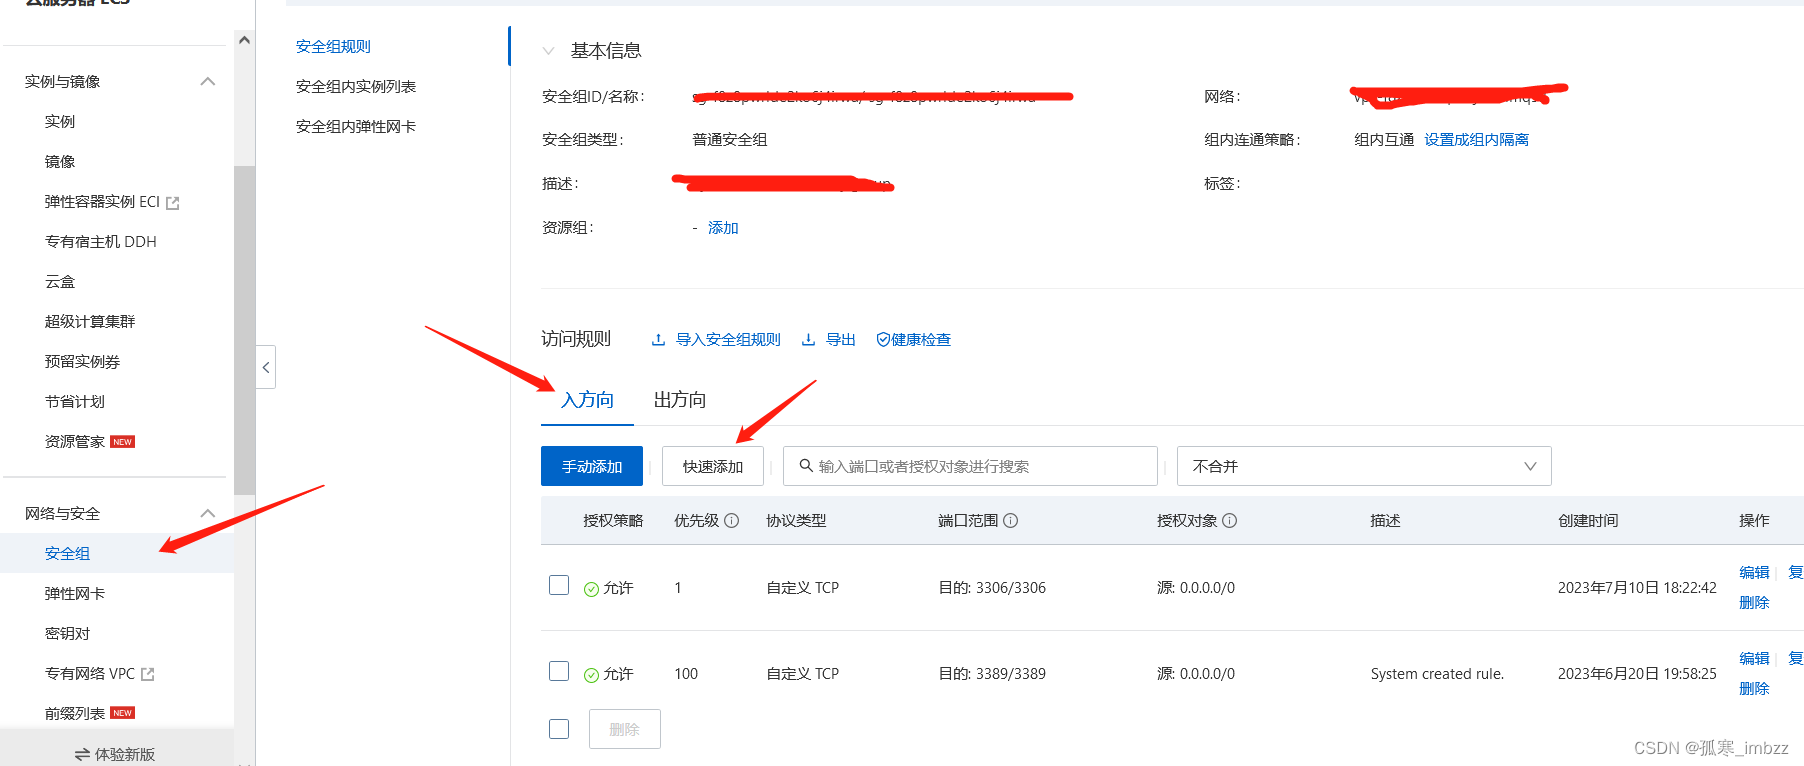Click the disabled 删除 button below the table
The width and height of the screenshot is (1804, 766).
tap(624, 729)
